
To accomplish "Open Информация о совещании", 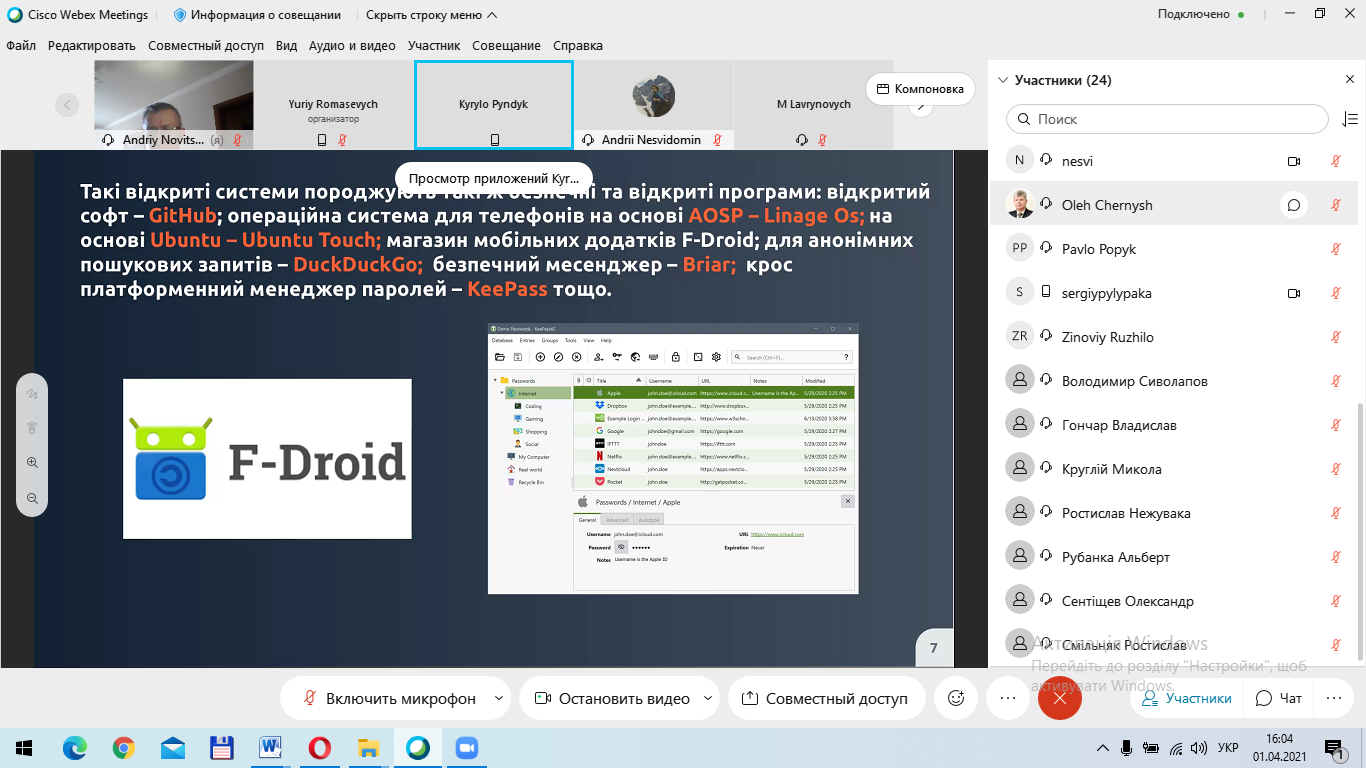I will pyautogui.click(x=257, y=15).
